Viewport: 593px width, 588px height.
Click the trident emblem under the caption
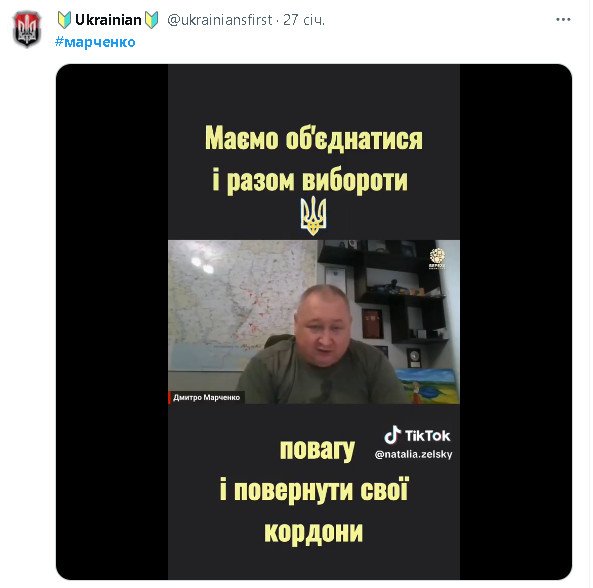click(313, 216)
